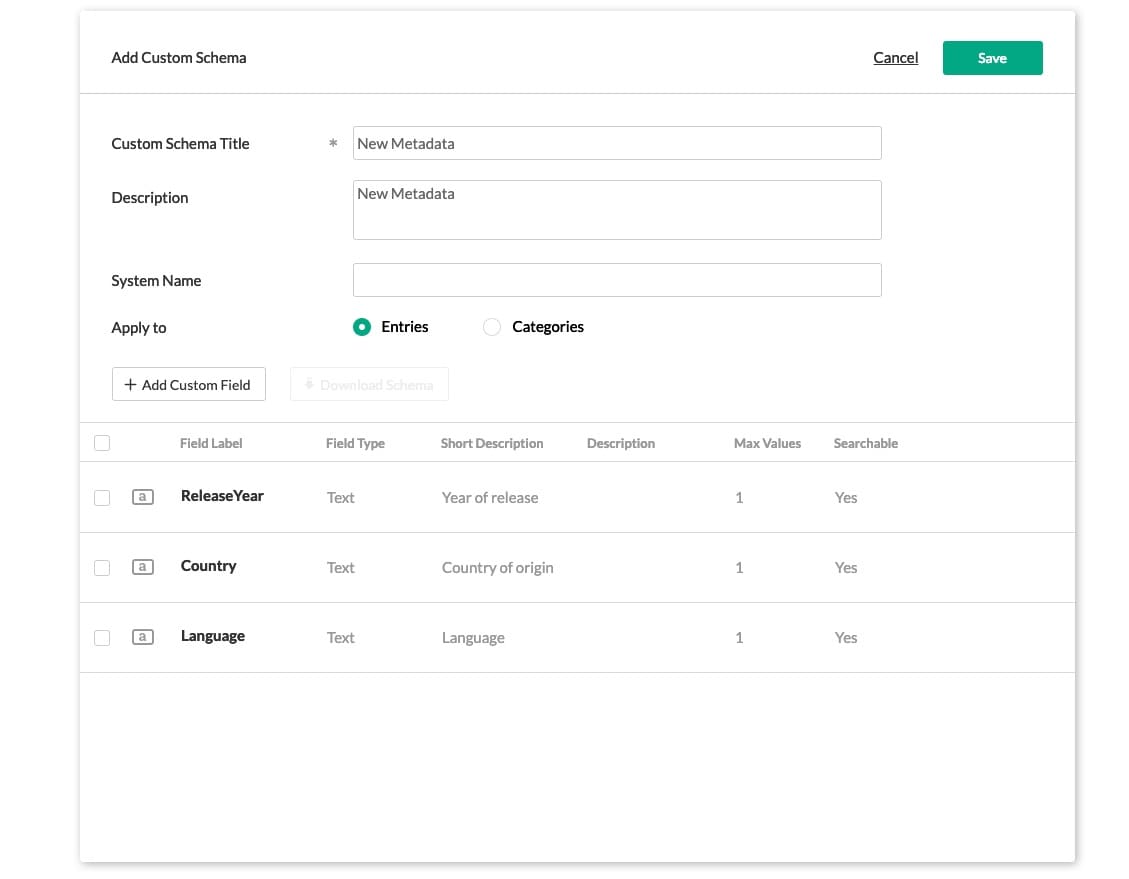1129x879 pixels.
Task: Click the Description column header
Action: click(621, 443)
